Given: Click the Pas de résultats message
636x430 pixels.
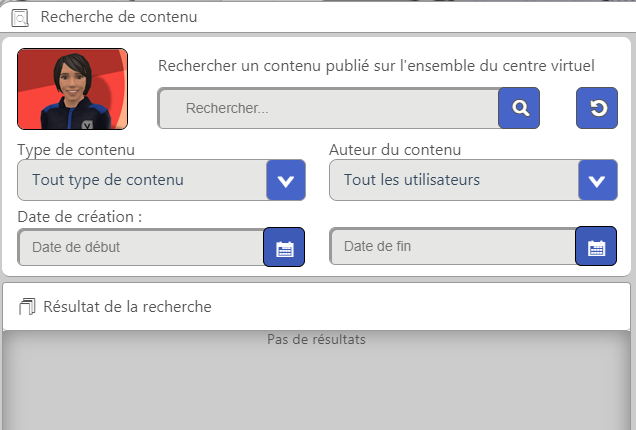Looking at the screenshot, I should click(x=316, y=339).
